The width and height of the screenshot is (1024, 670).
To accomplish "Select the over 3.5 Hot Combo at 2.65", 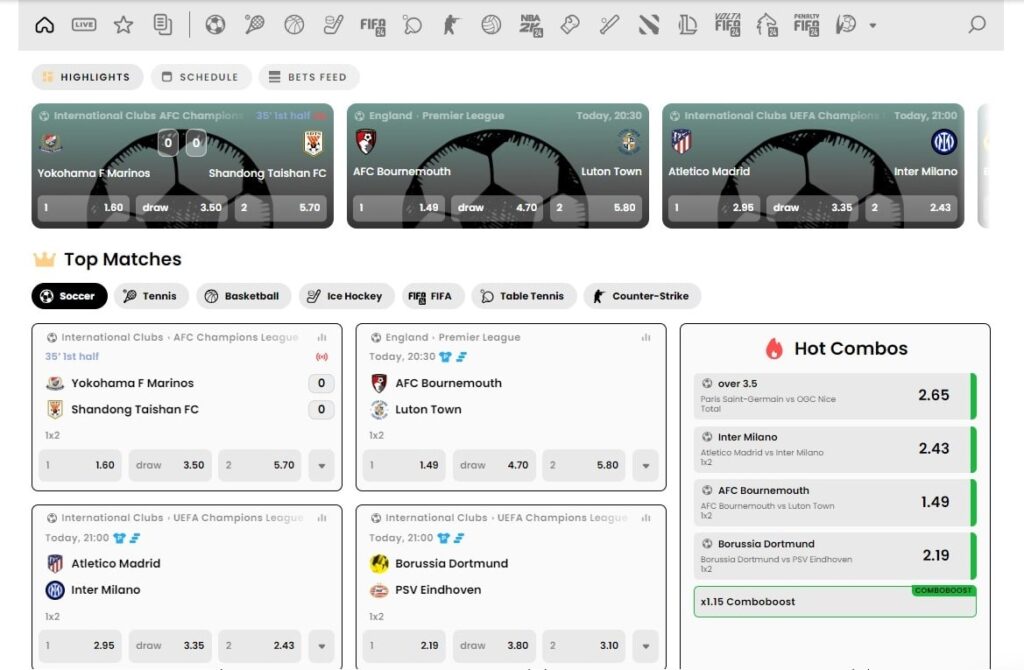I will [x=834, y=396].
